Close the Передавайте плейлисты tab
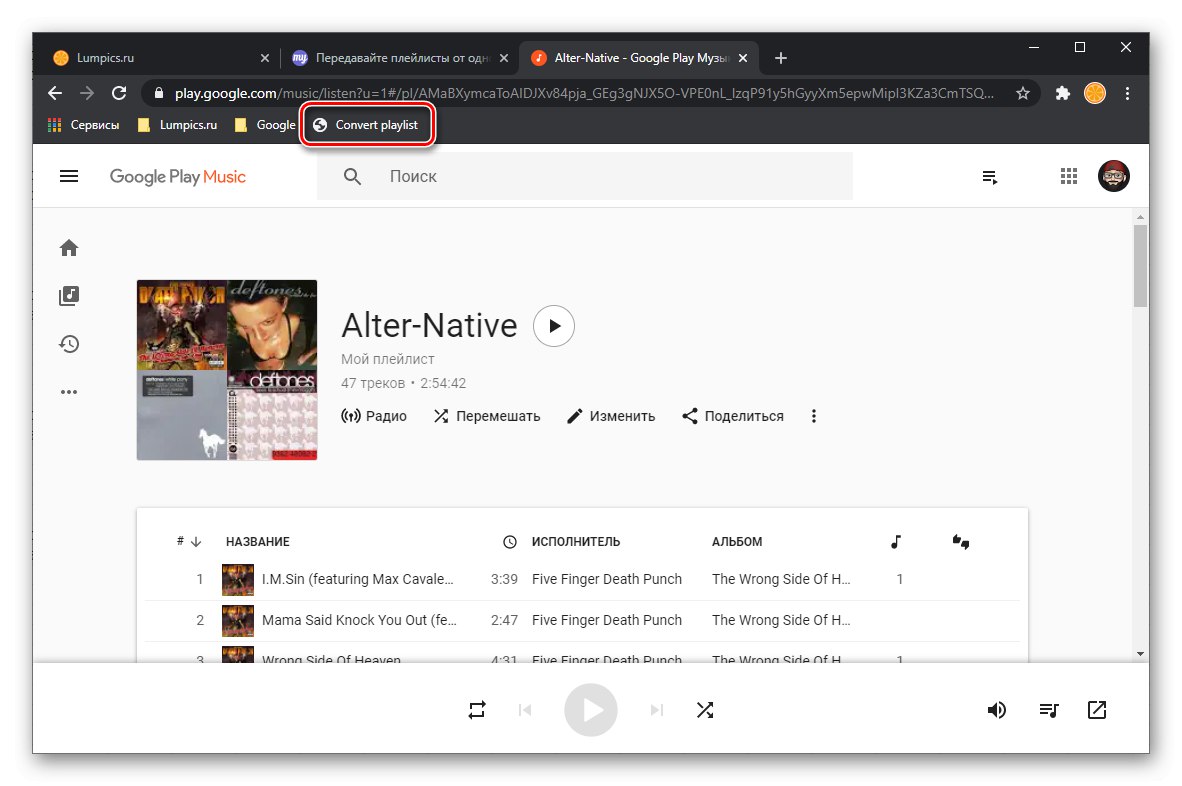Screen dimensions: 1182x786 (504, 58)
